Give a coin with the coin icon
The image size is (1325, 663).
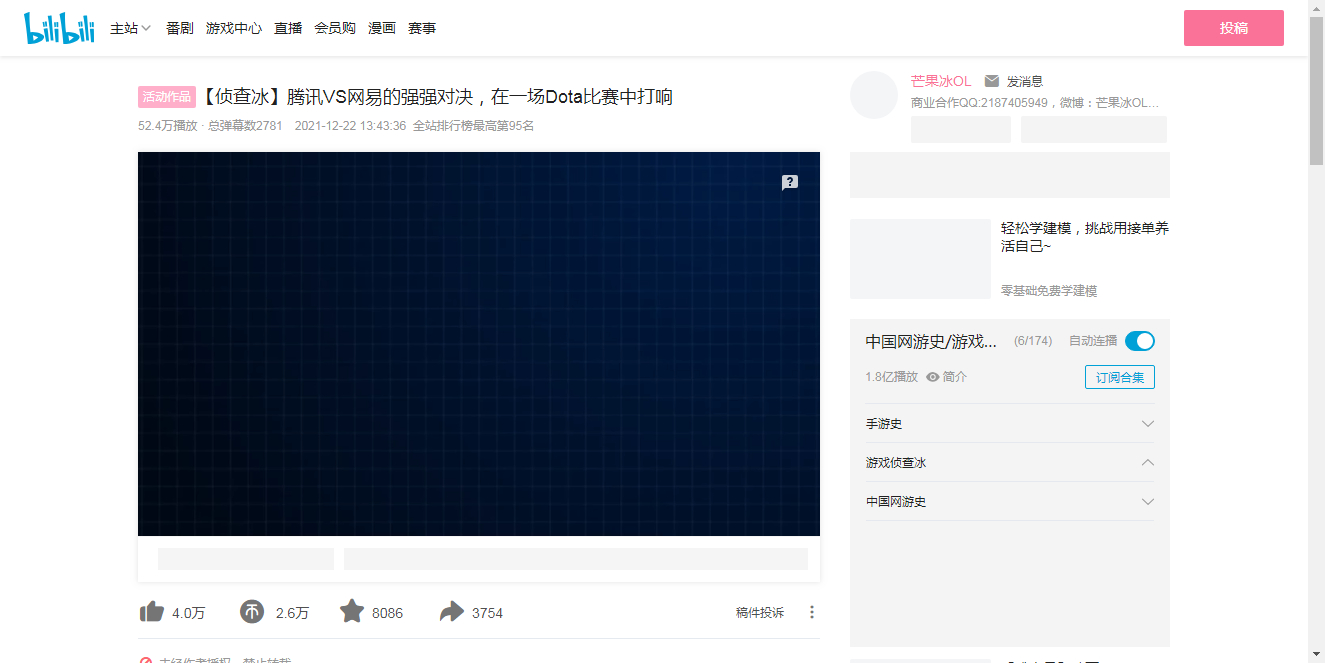(x=252, y=612)
